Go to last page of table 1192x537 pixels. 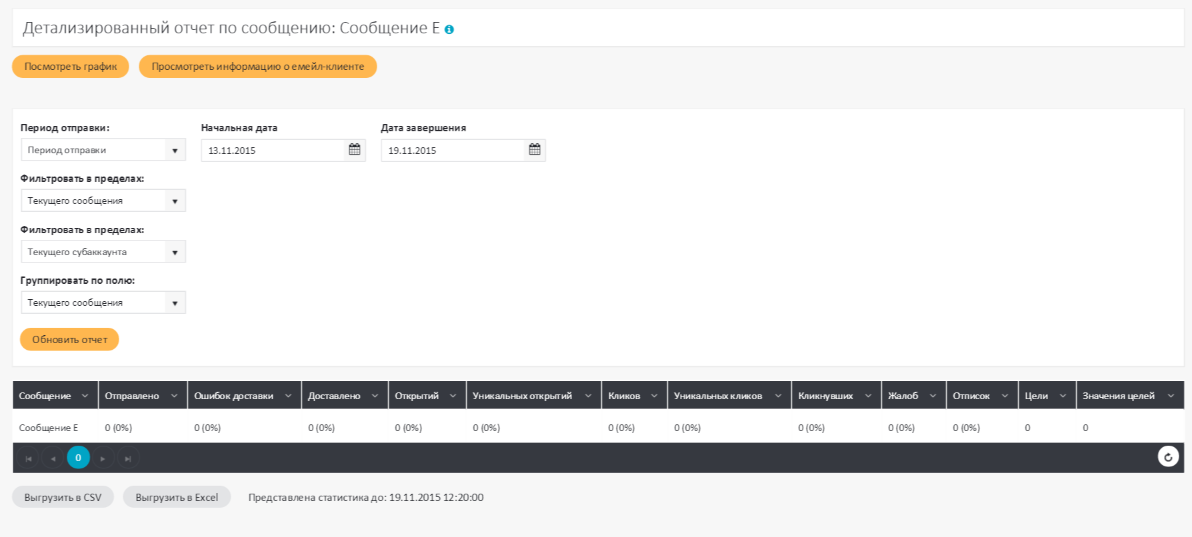coord(128,458)
